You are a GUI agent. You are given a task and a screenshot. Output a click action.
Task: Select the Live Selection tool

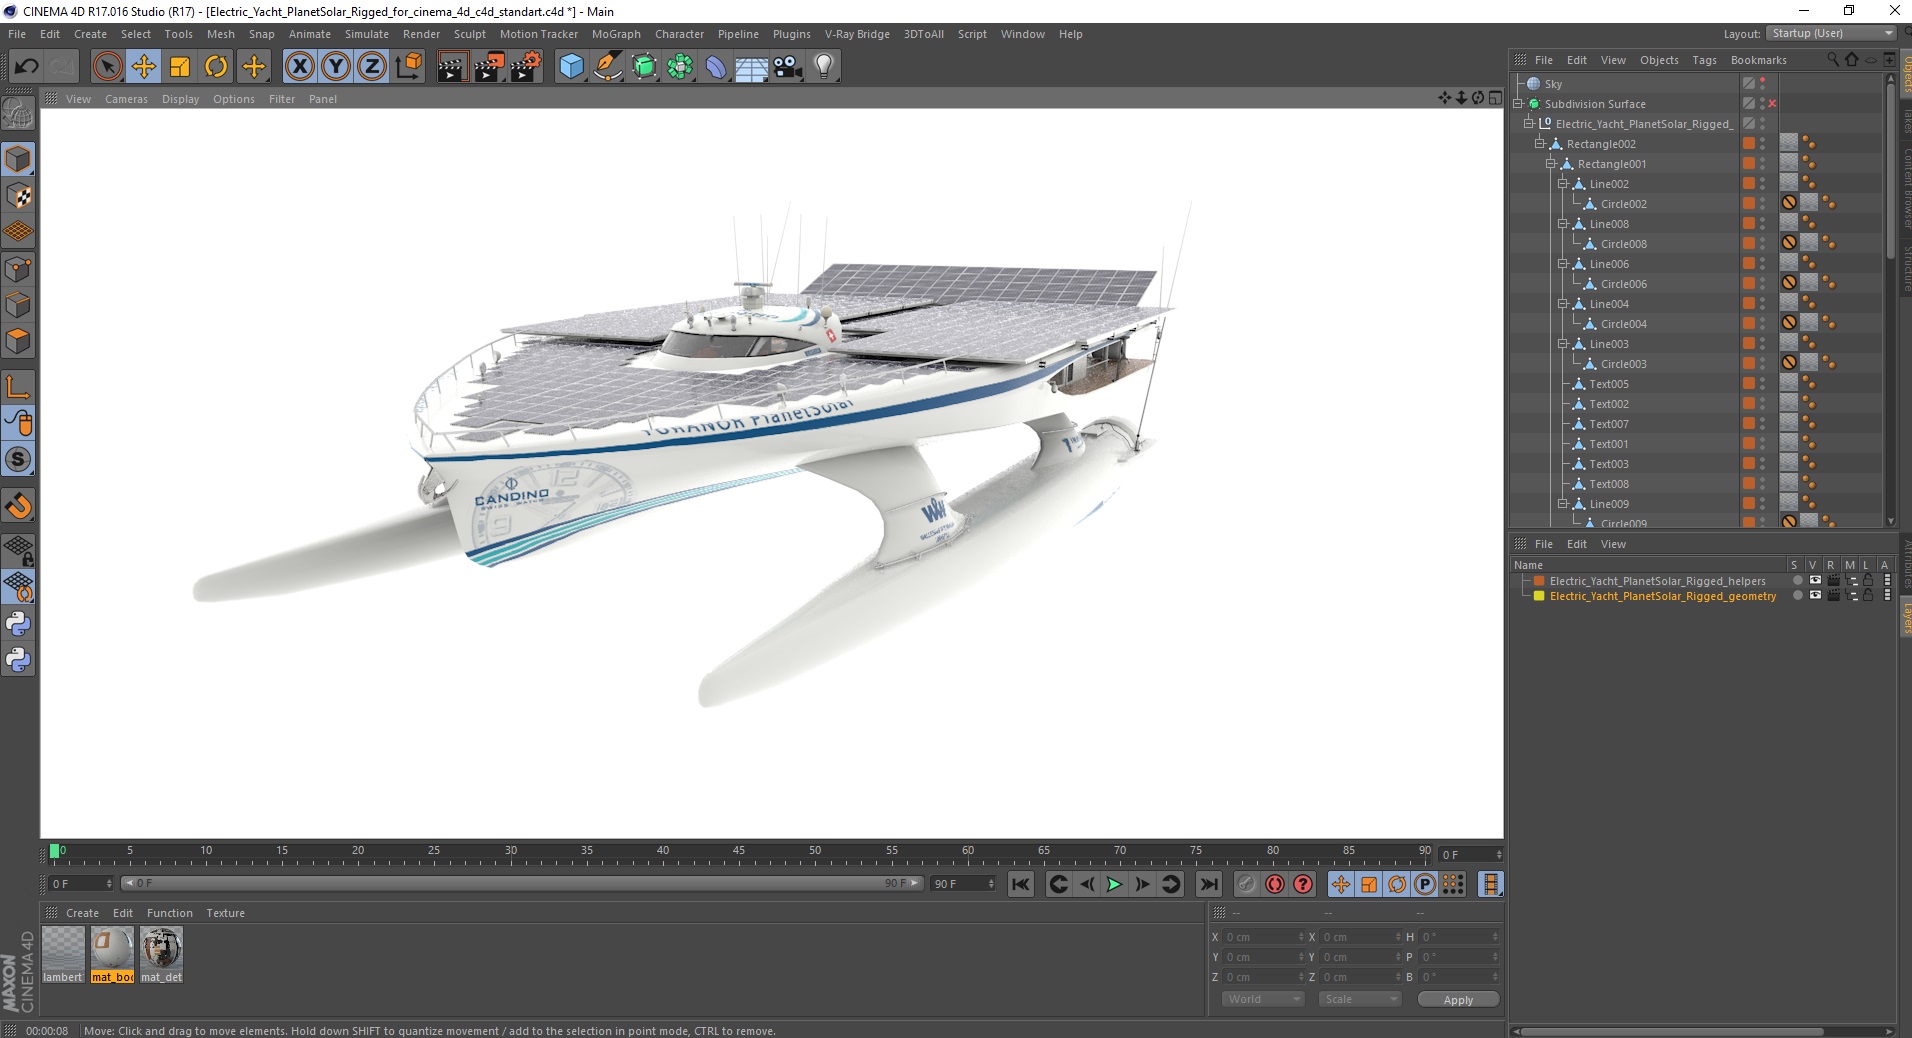click(107, 67)
